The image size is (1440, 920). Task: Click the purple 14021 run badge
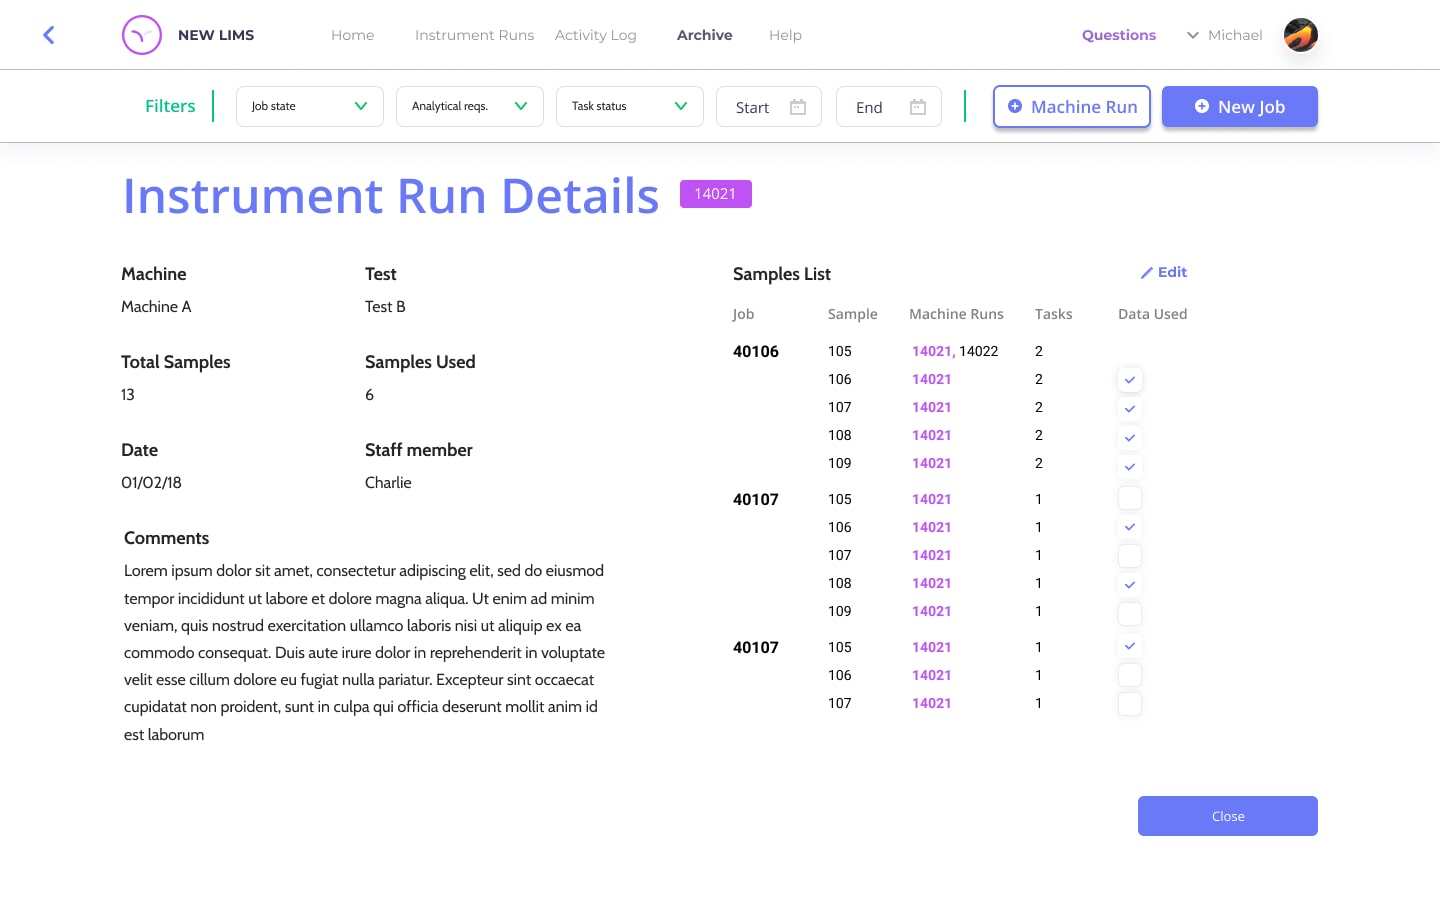point(715,194)
